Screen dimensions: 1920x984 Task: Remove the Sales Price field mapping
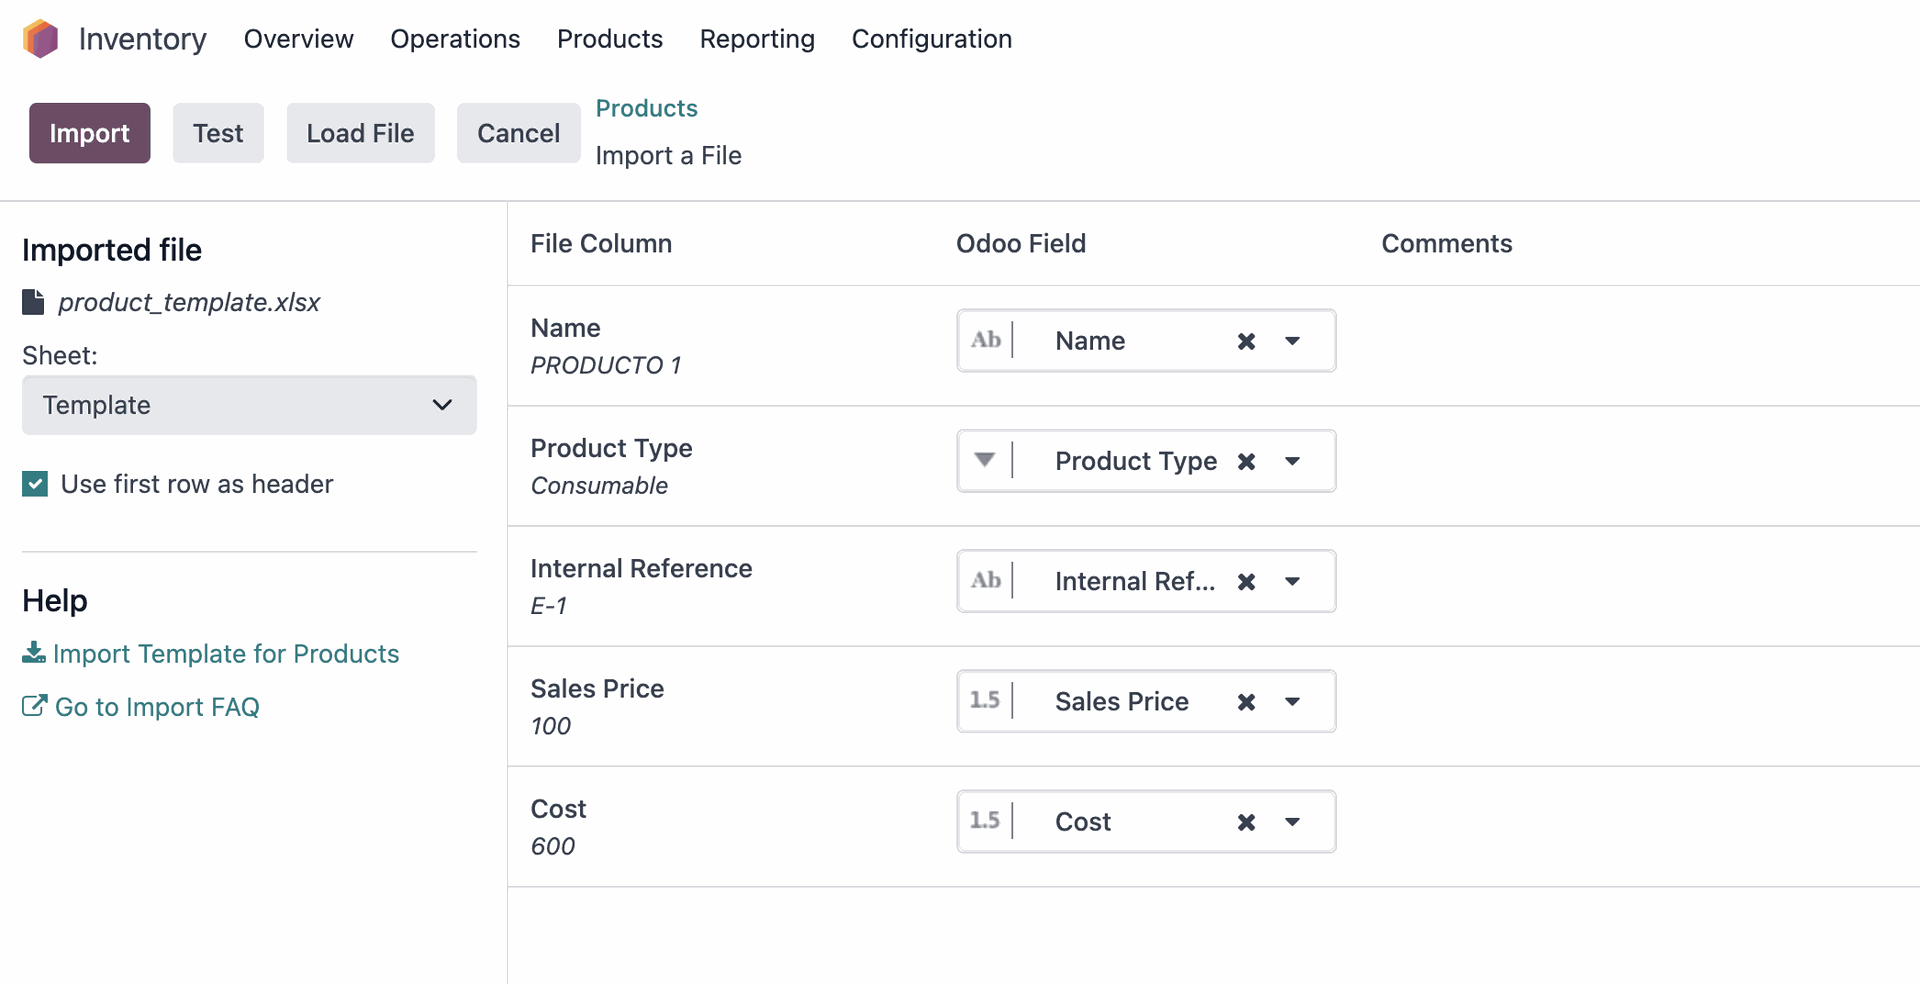point(1246,701)
